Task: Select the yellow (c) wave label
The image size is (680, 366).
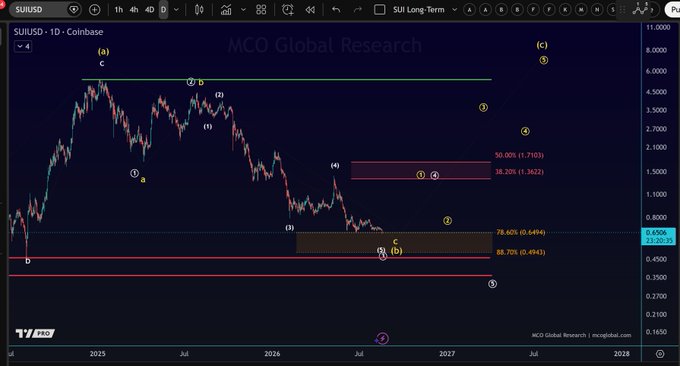Action: pos(542,45)
